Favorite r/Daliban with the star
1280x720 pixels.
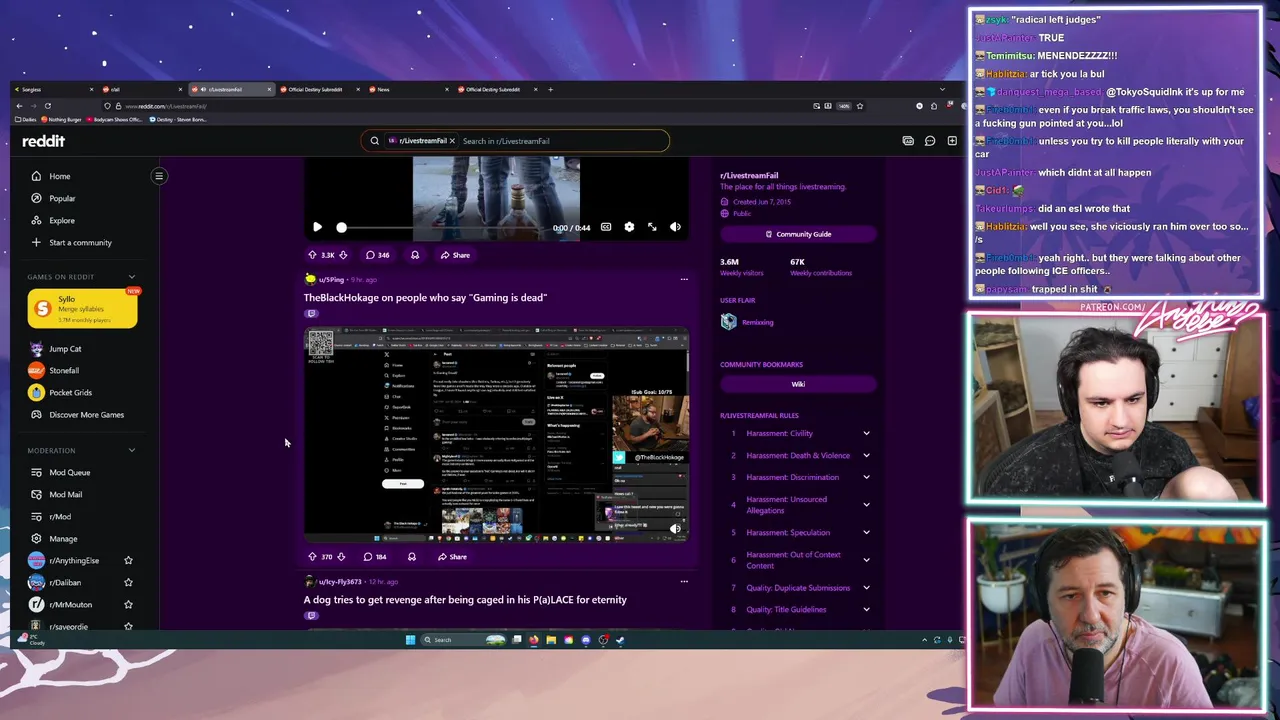coord(128,582)
